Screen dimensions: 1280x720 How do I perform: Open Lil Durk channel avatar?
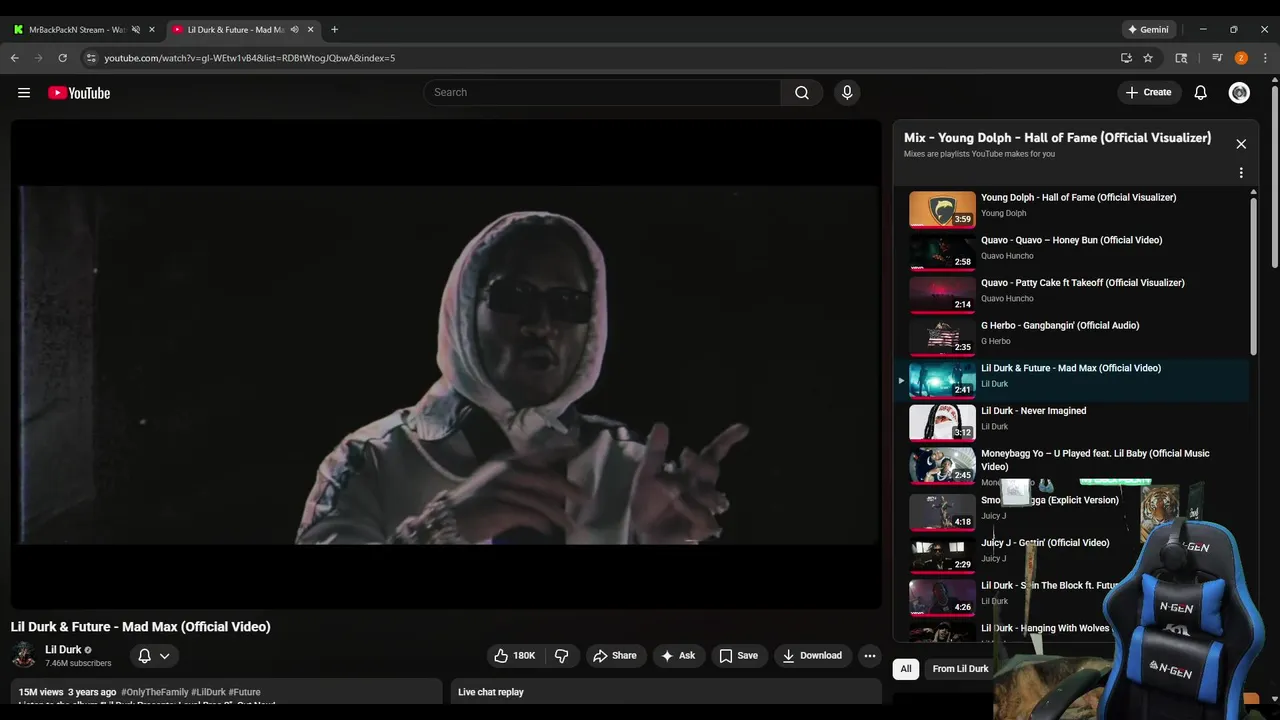[24, 656]
